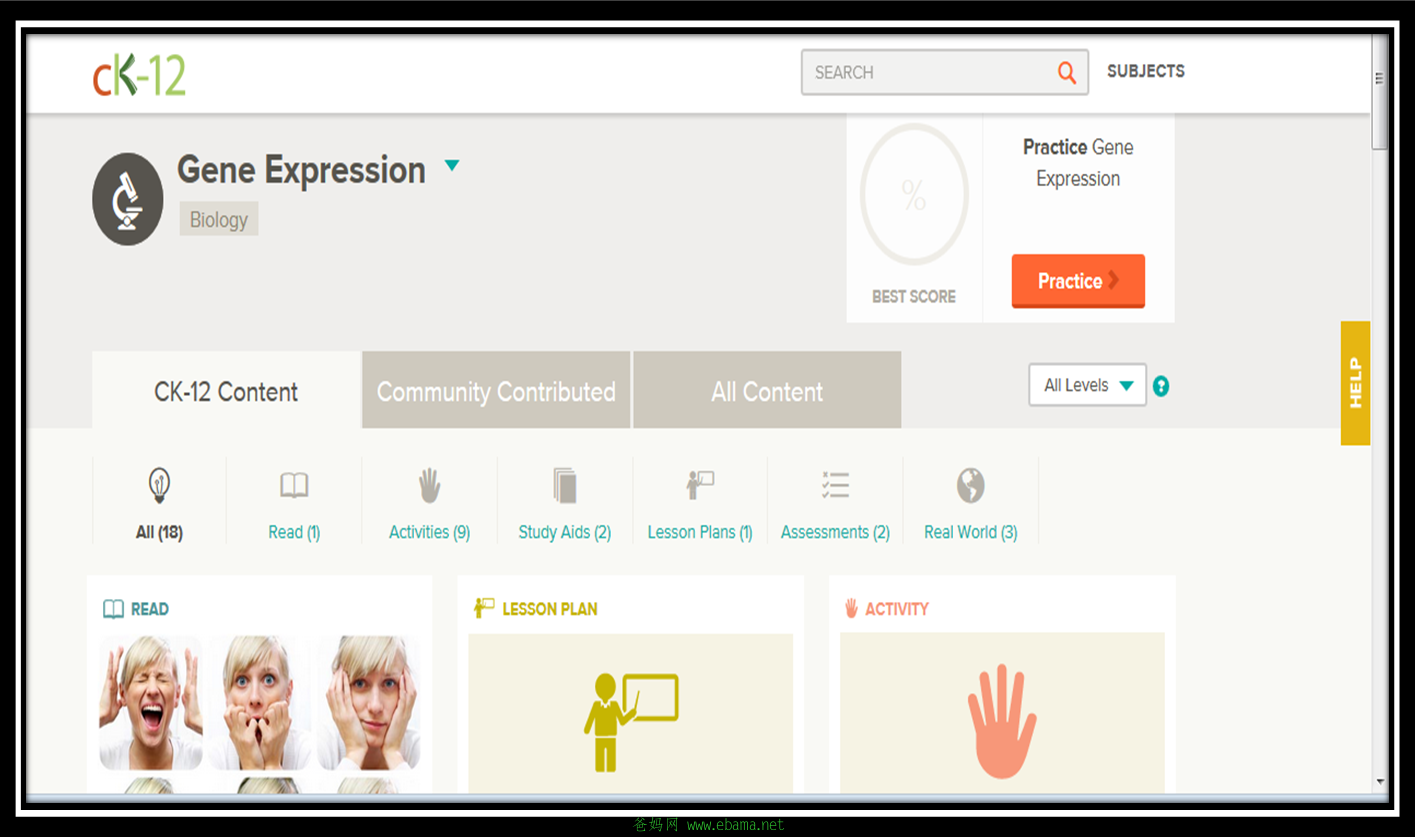Open the Lesson Plan teacher illustration thumbnail

(631, 713)
